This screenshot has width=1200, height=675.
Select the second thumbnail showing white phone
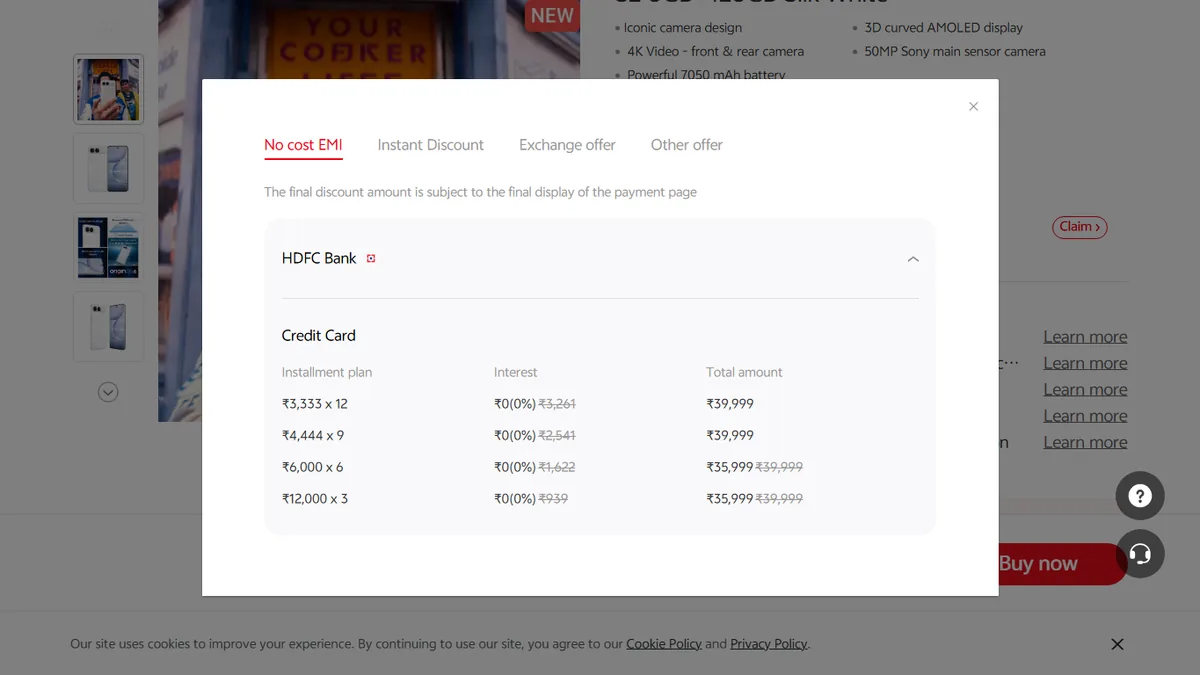click(x=108, y=168)
